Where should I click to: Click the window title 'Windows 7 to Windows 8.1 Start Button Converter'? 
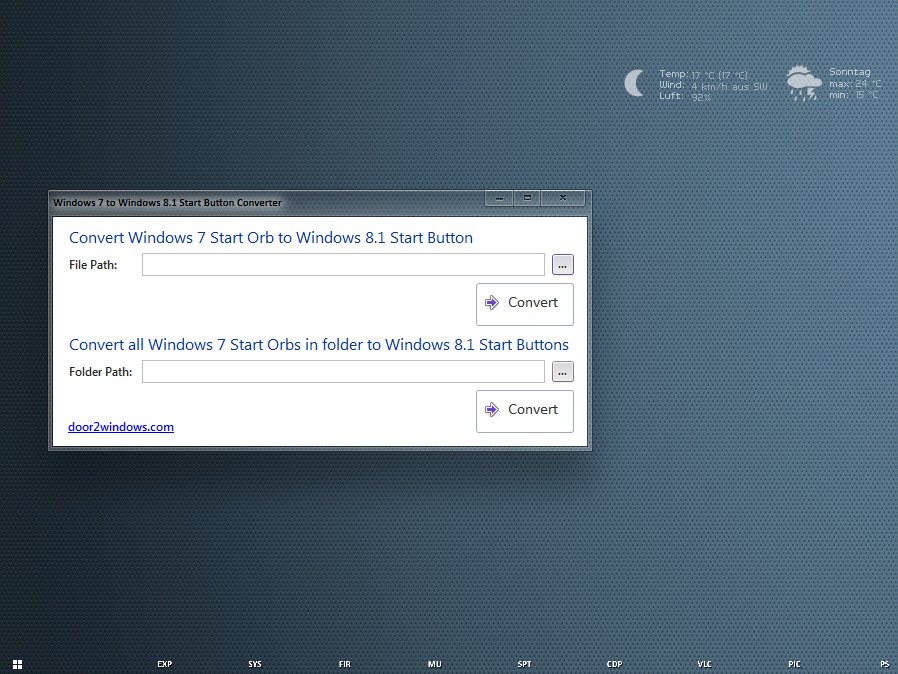click(167, 203)
